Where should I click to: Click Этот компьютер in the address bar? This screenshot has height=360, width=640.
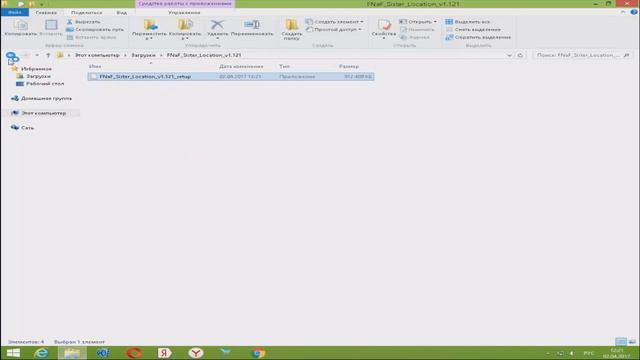tap(97, 55)
